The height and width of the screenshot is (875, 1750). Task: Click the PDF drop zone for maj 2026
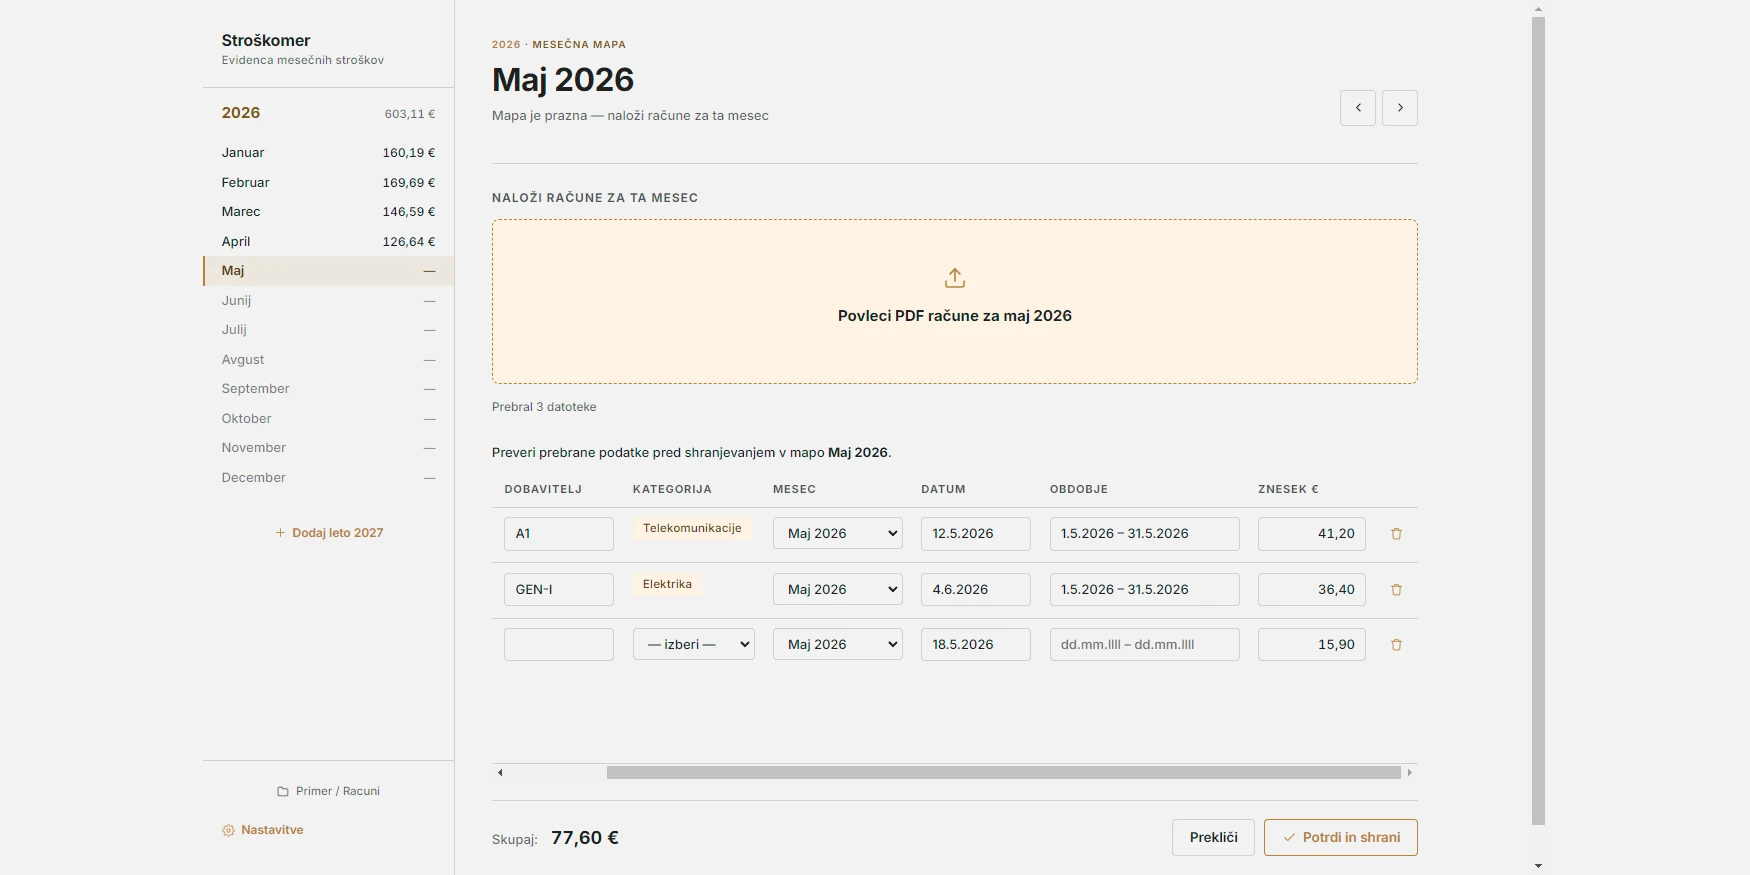click(955, 302)
